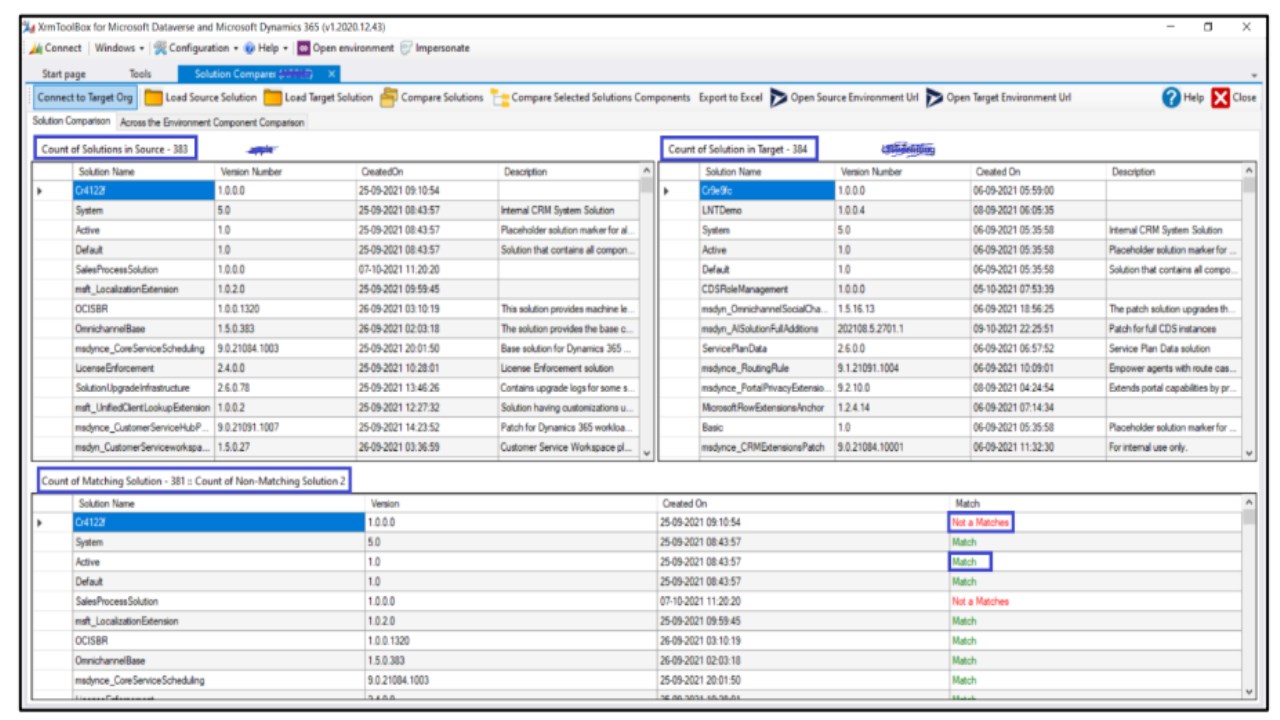
Task: Open the Configuration dropdown in the top bar
Action: coord(196,48)
